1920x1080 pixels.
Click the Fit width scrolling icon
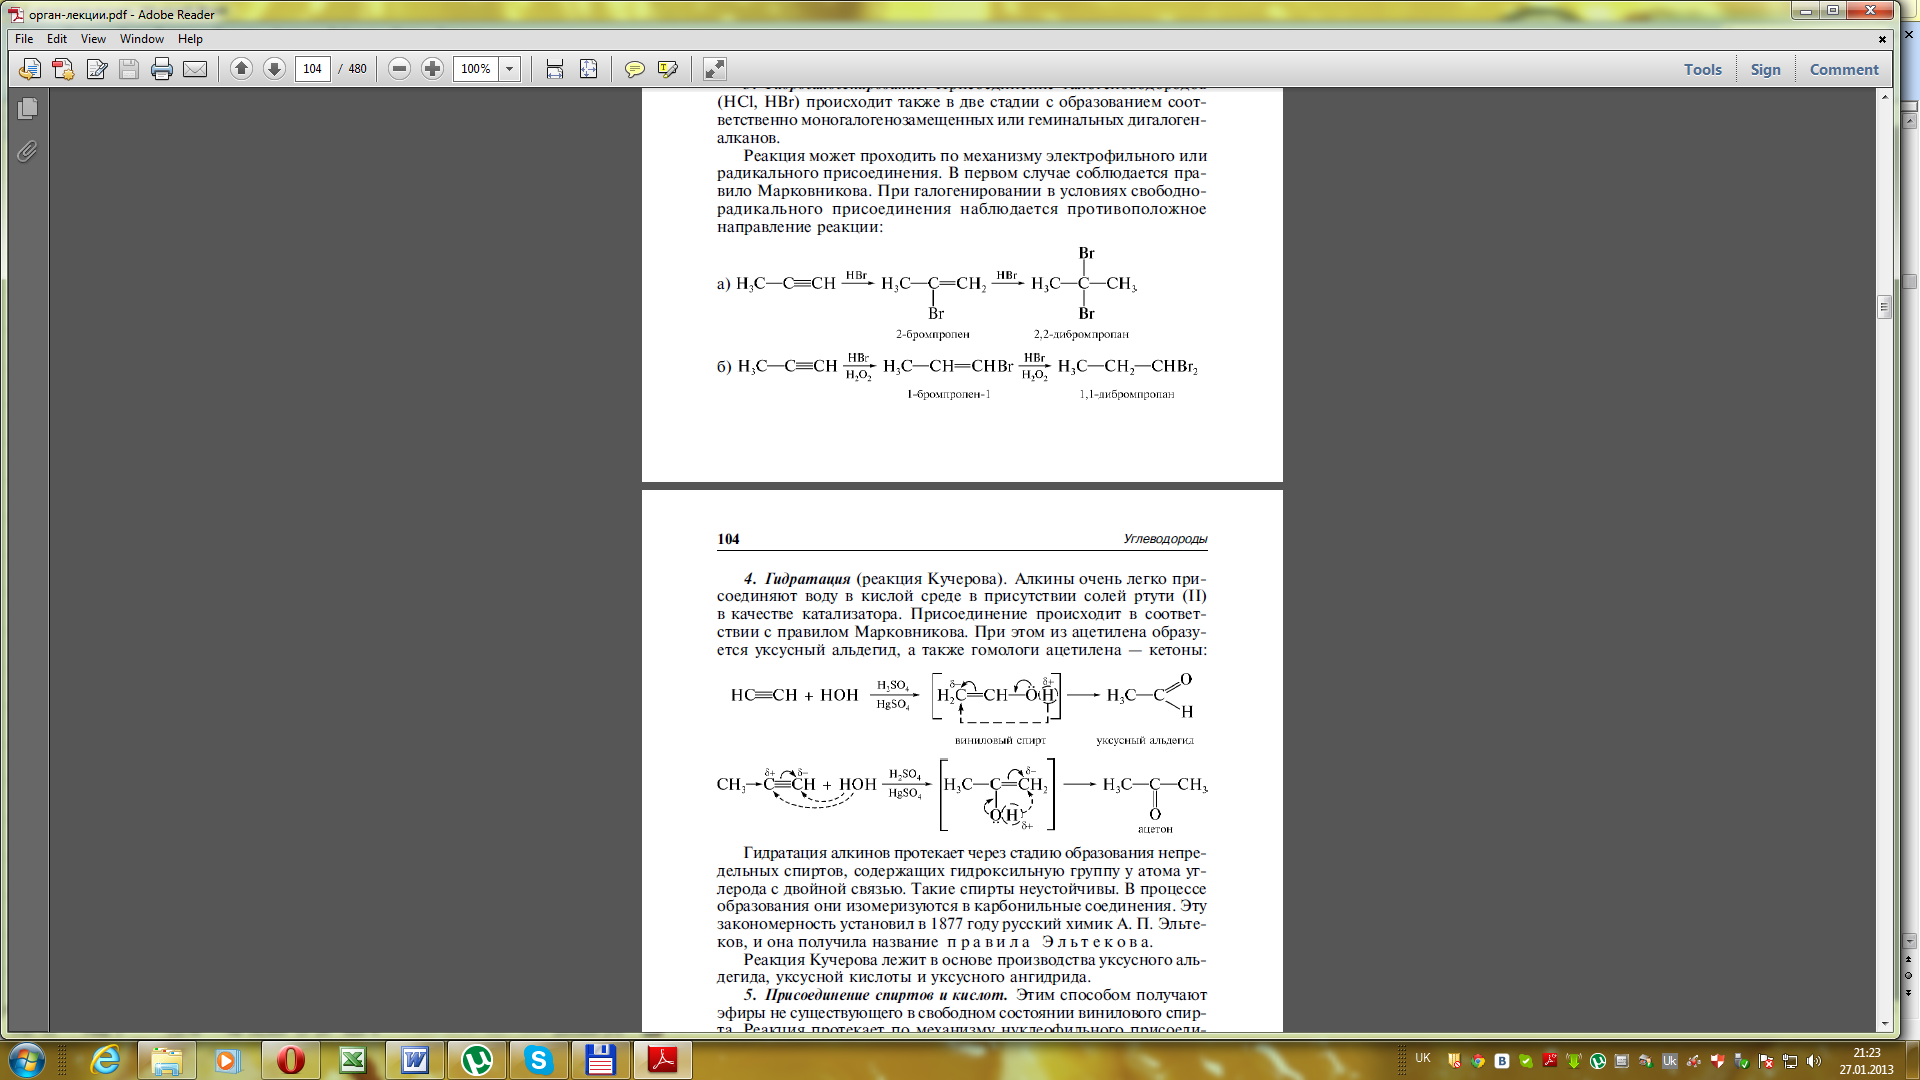click(555, 69)
